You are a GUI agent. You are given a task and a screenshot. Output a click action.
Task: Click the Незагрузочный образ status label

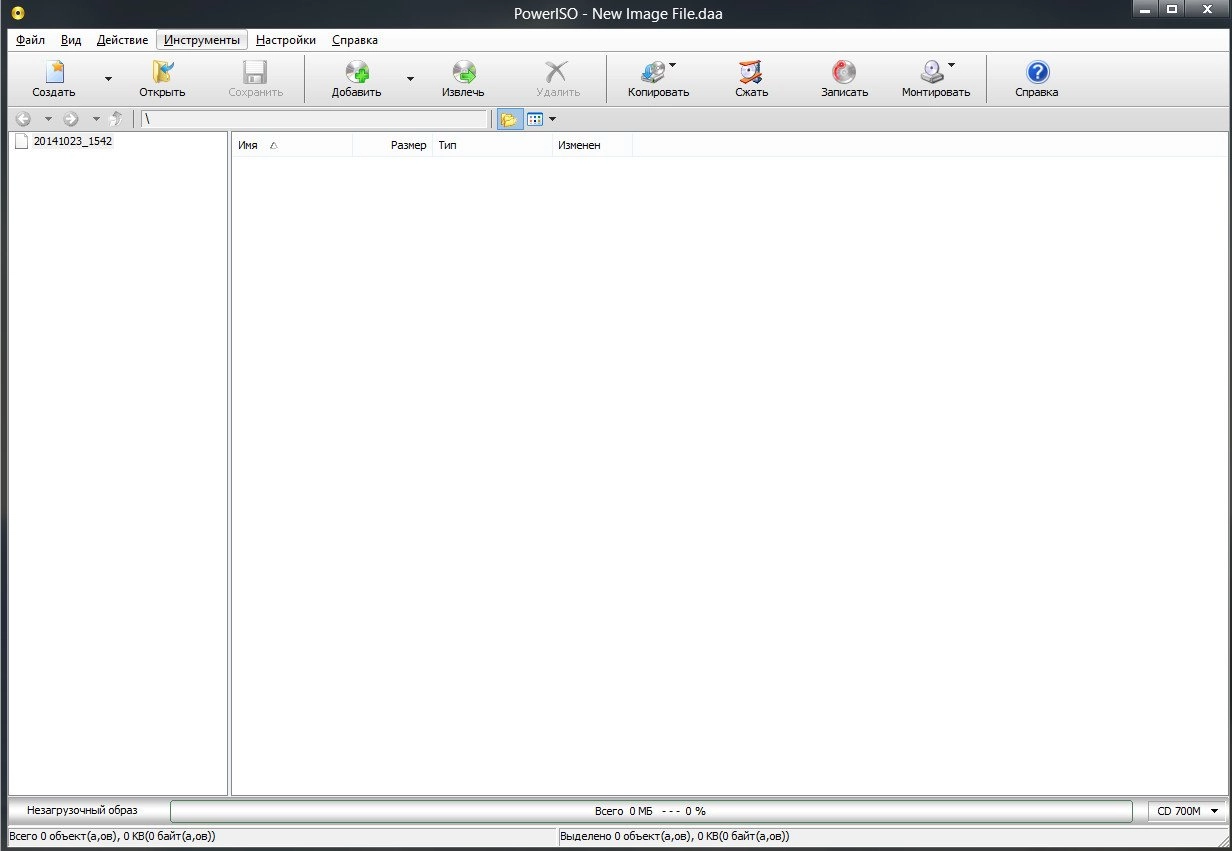click(83, 810)
